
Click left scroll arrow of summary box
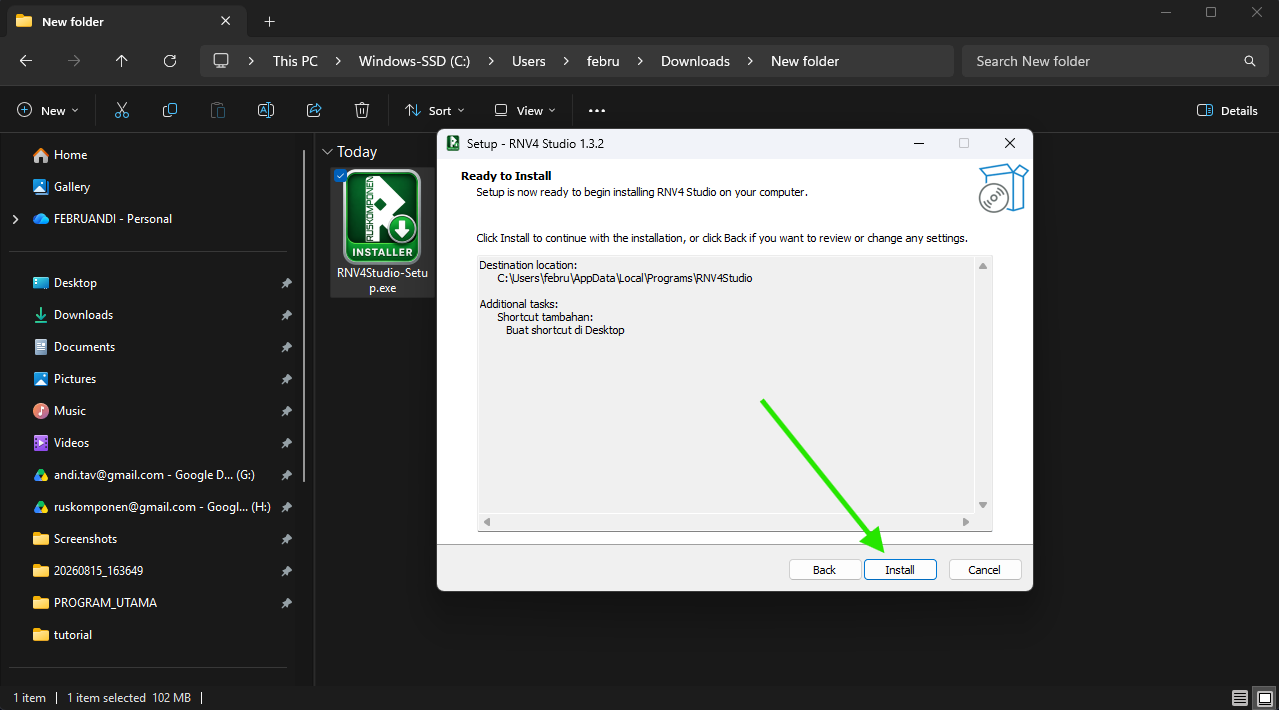(487, 522)
